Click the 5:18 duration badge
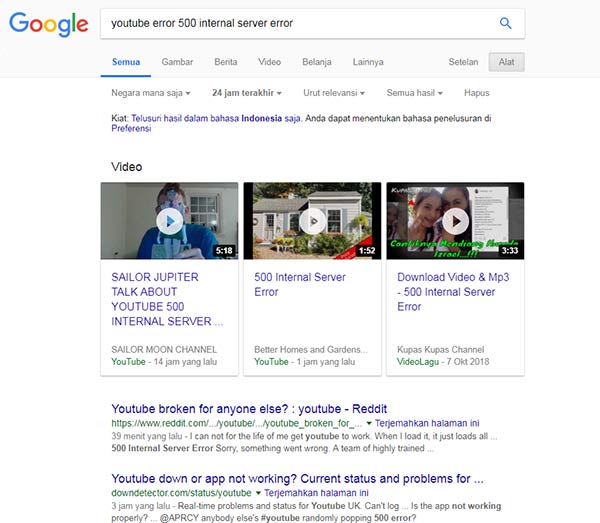Viewport: 600px width, 523px height. pos(224,251)
